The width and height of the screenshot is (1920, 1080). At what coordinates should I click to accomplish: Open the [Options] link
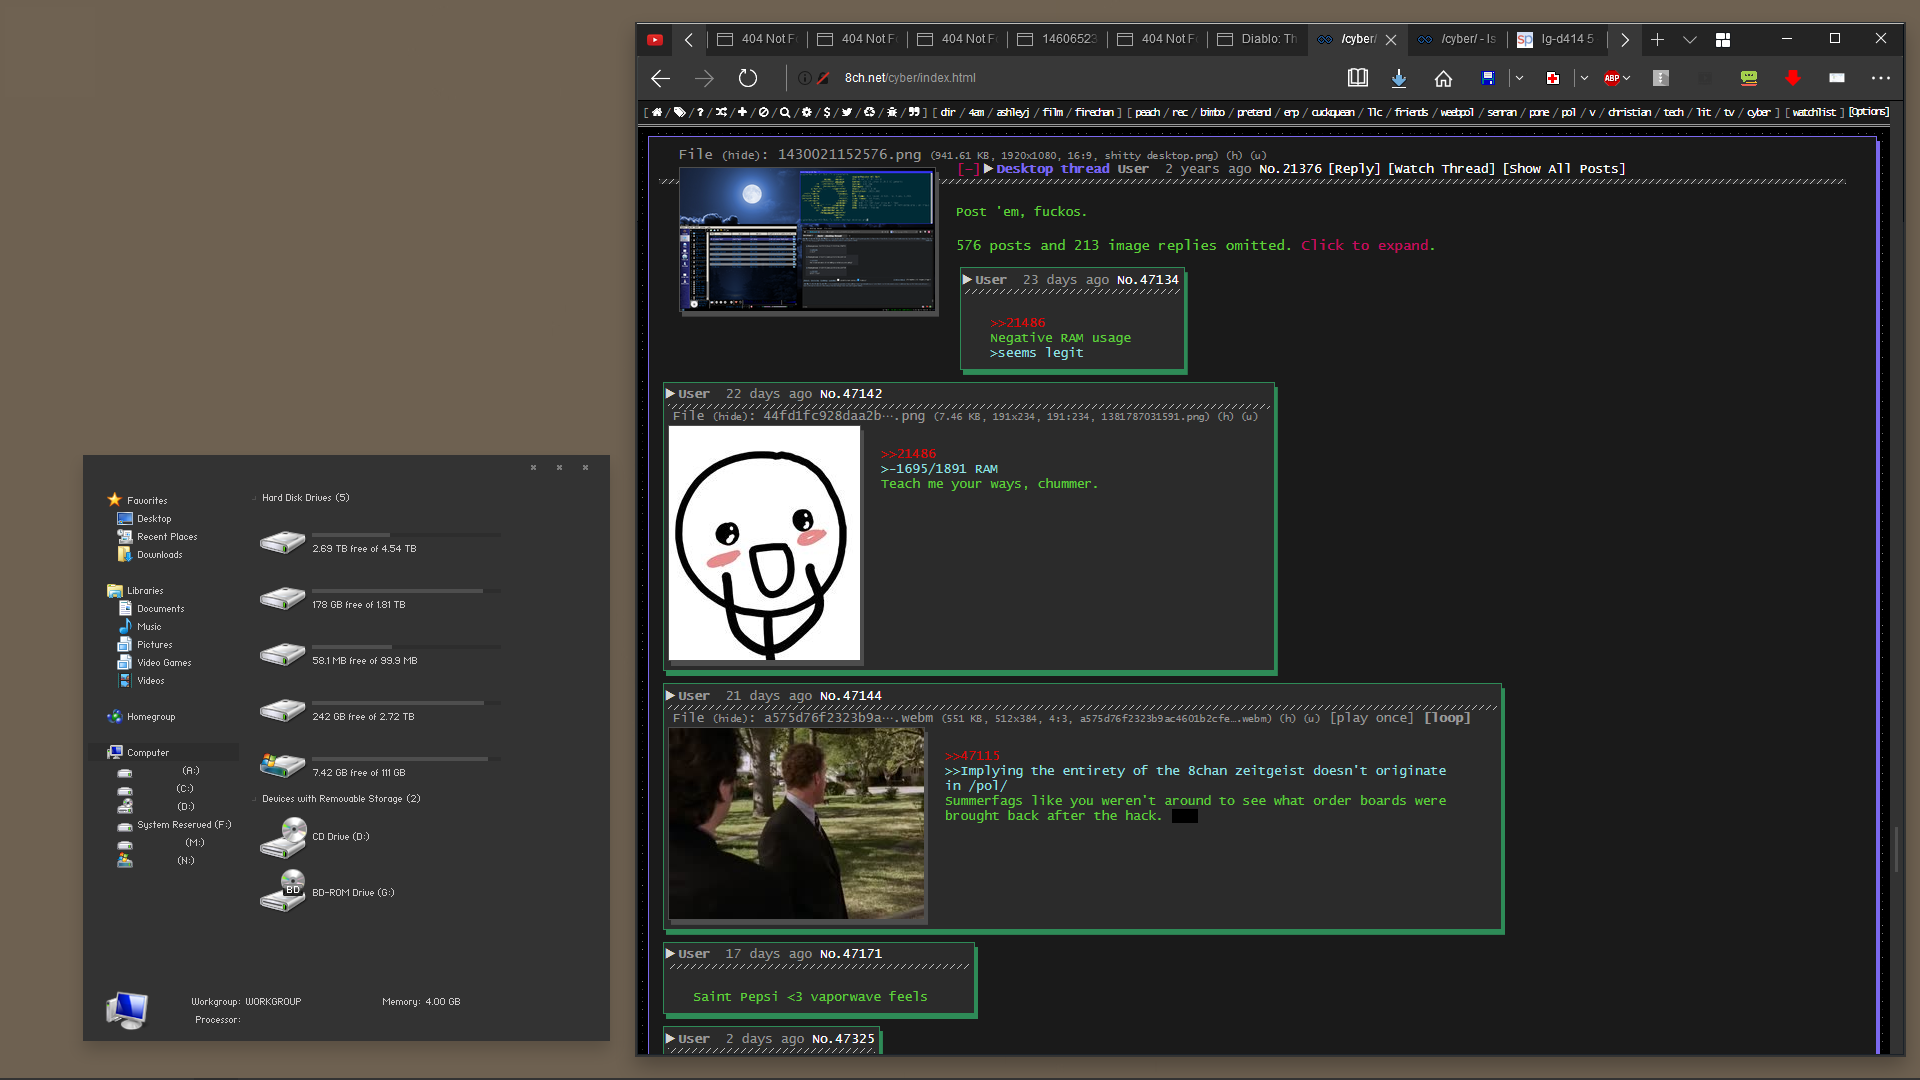[x=1868, y=112]
